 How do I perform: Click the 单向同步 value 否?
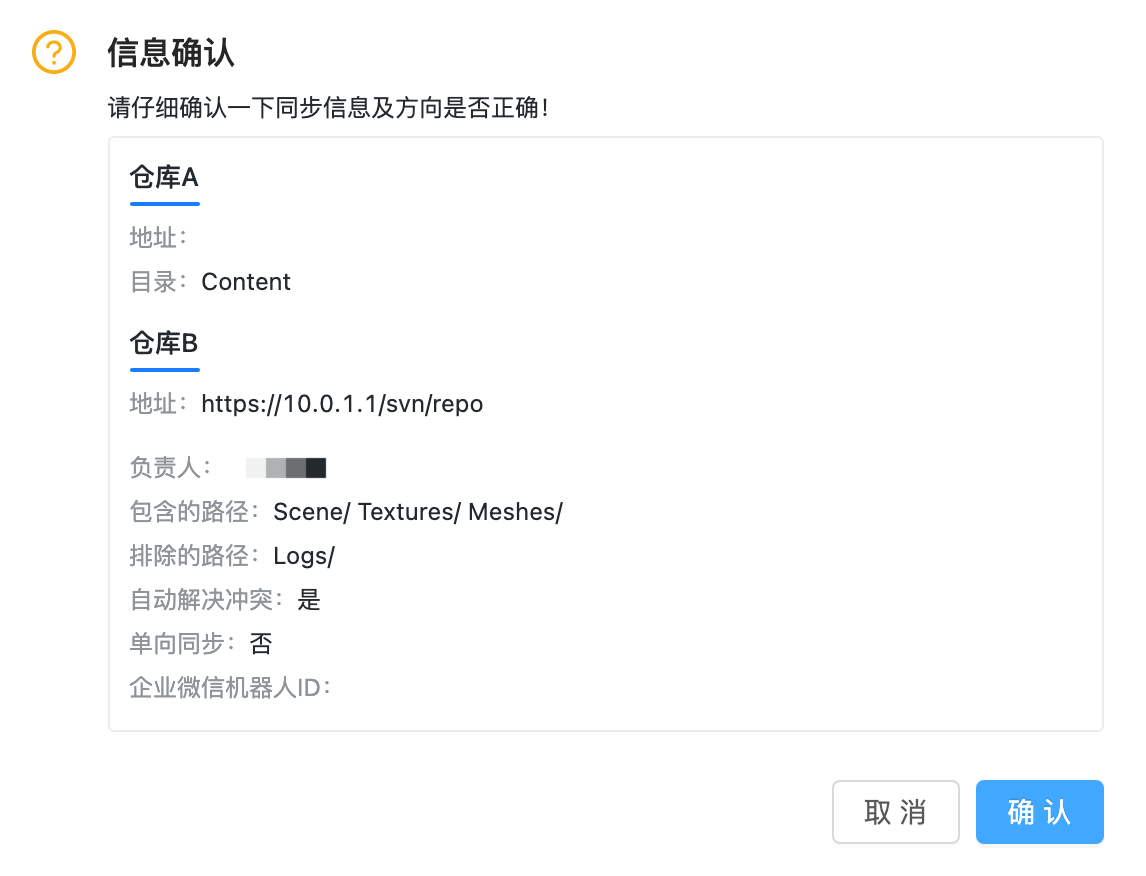pos(261,644)
